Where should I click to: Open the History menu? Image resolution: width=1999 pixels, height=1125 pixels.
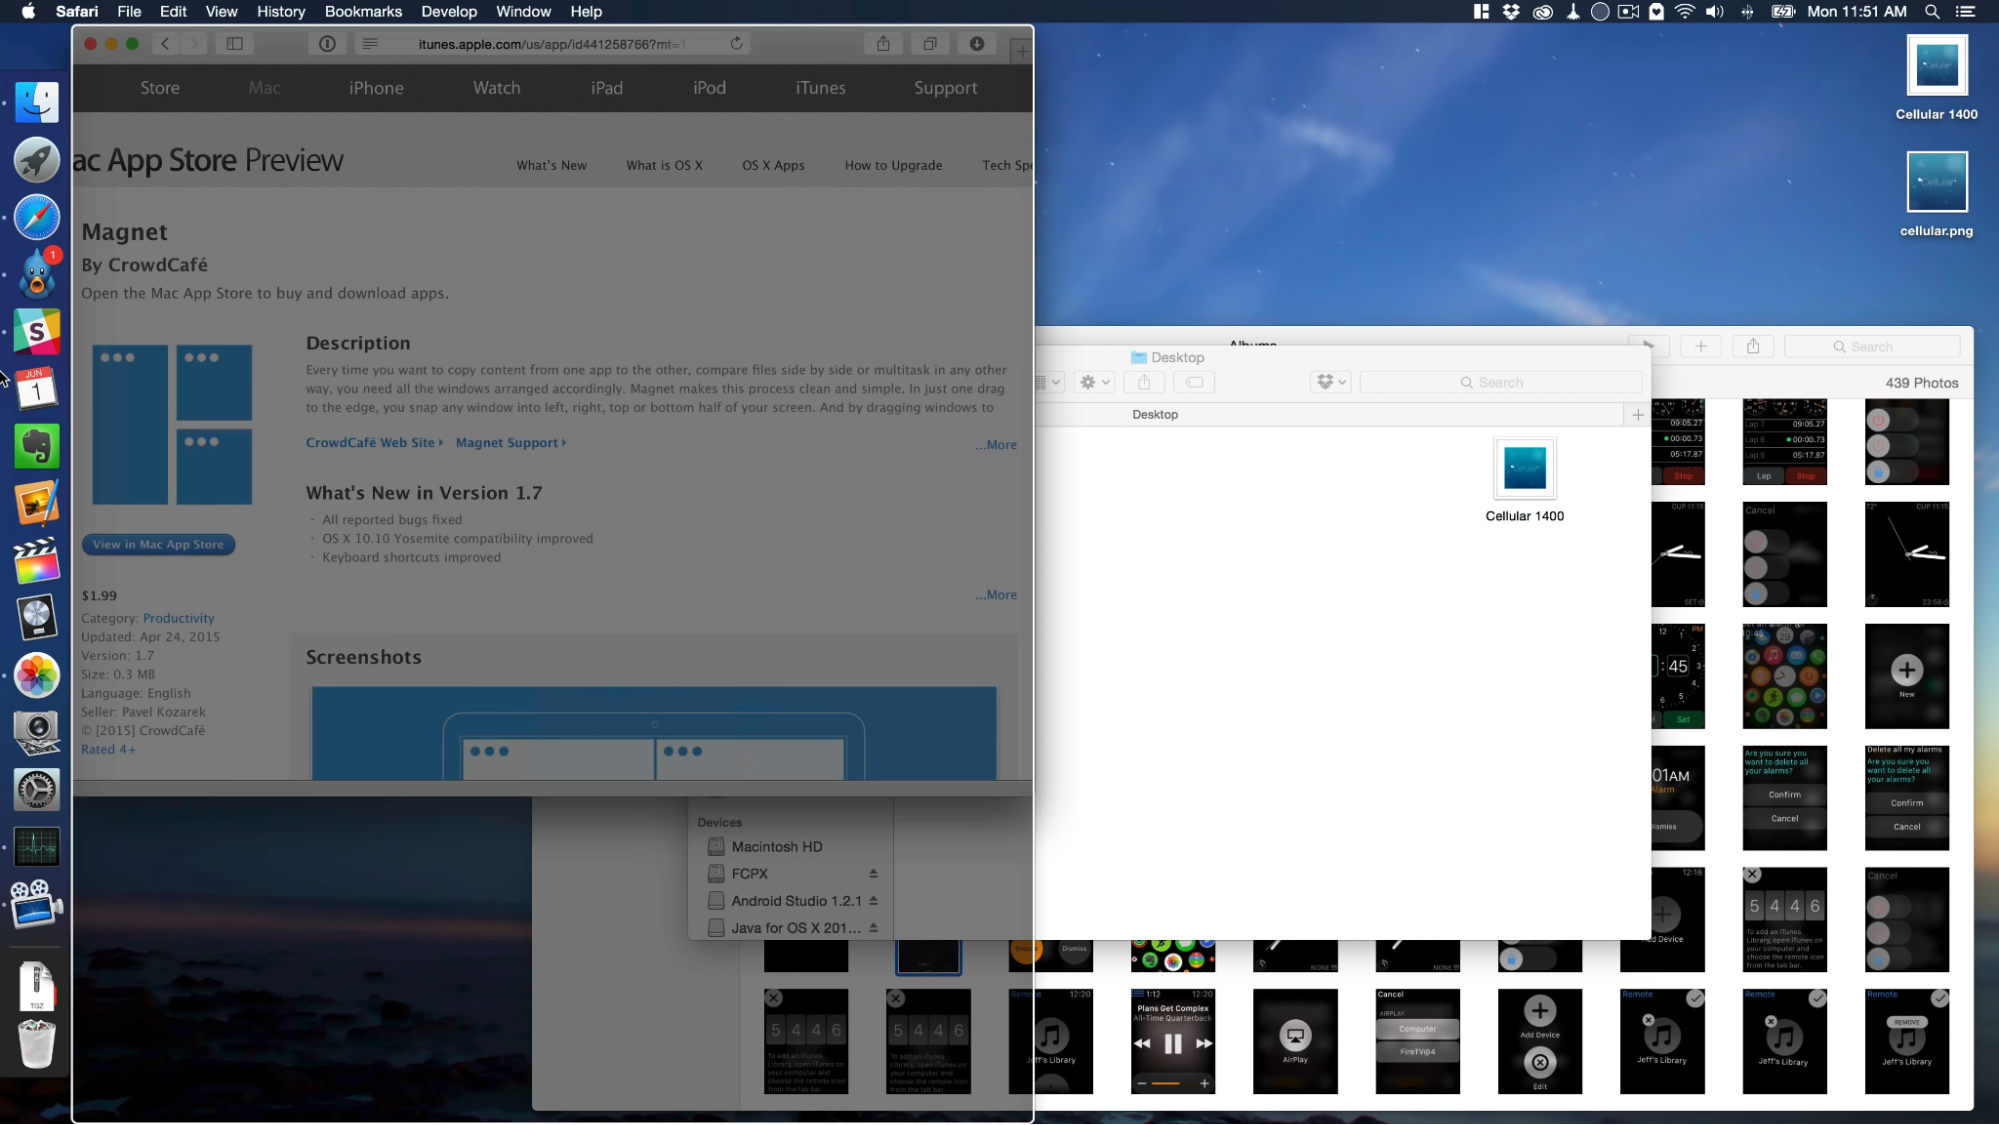point(281,12)
